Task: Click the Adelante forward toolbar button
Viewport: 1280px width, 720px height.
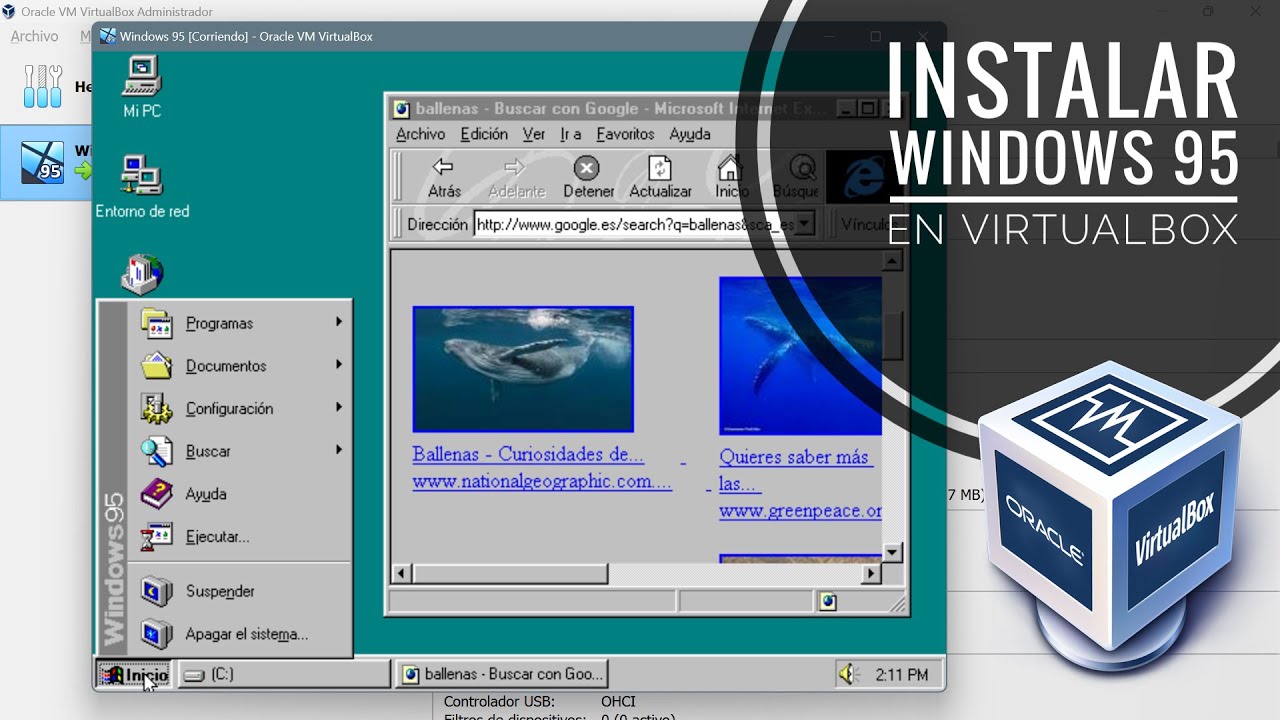Action: (x=517, y=177)
